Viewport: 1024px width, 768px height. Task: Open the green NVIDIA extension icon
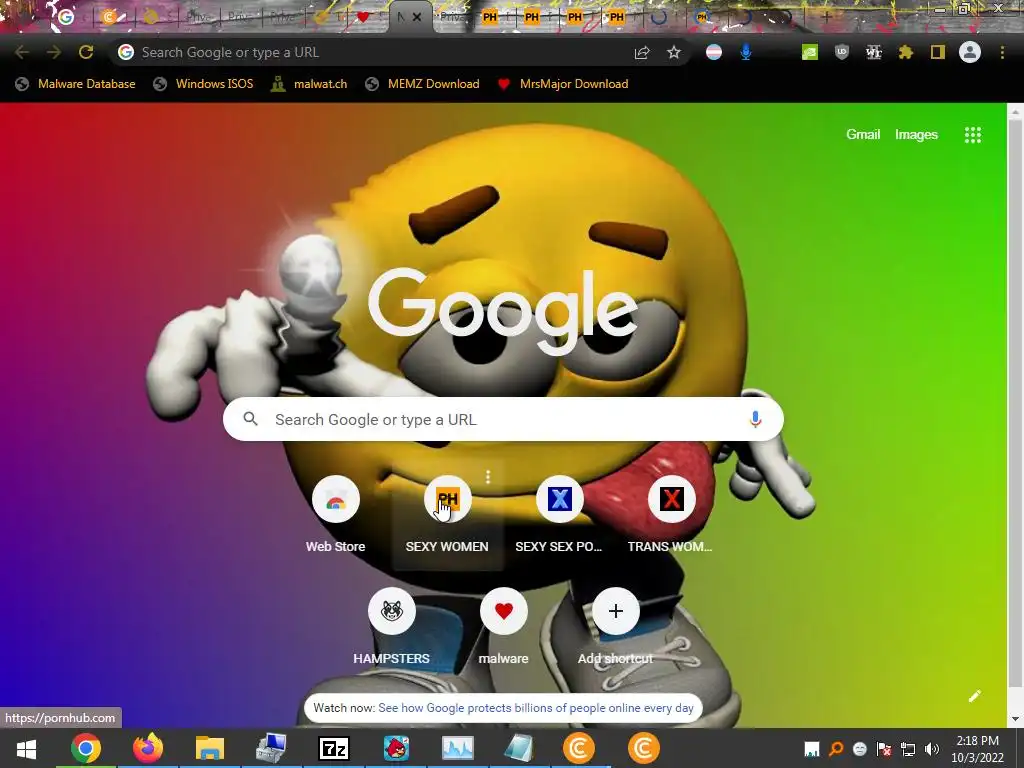click(810, 52)
